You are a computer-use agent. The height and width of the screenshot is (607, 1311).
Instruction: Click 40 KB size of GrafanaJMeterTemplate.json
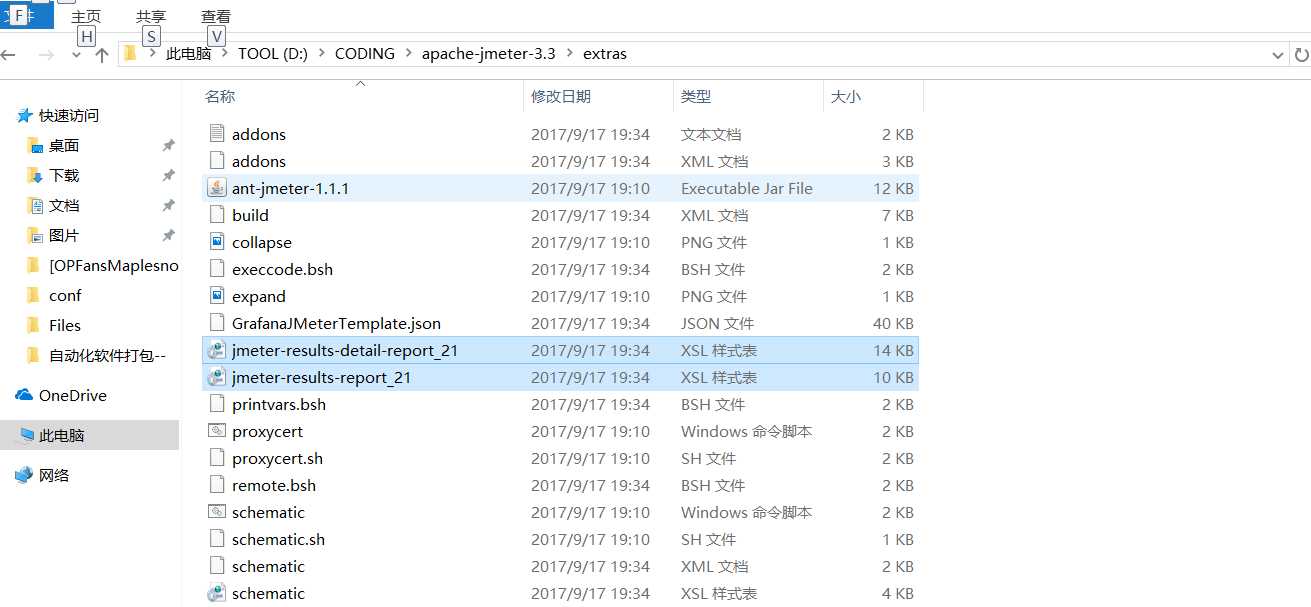pos(893,323)
